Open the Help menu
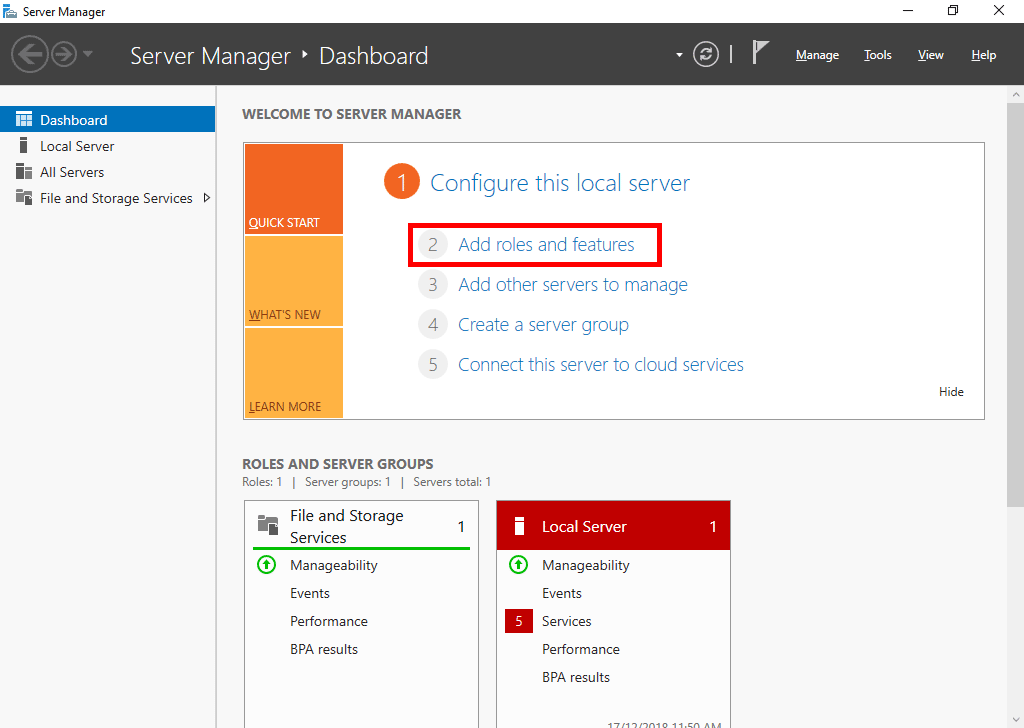This screenshot has width=1024, height=728. tap(983, 55)
